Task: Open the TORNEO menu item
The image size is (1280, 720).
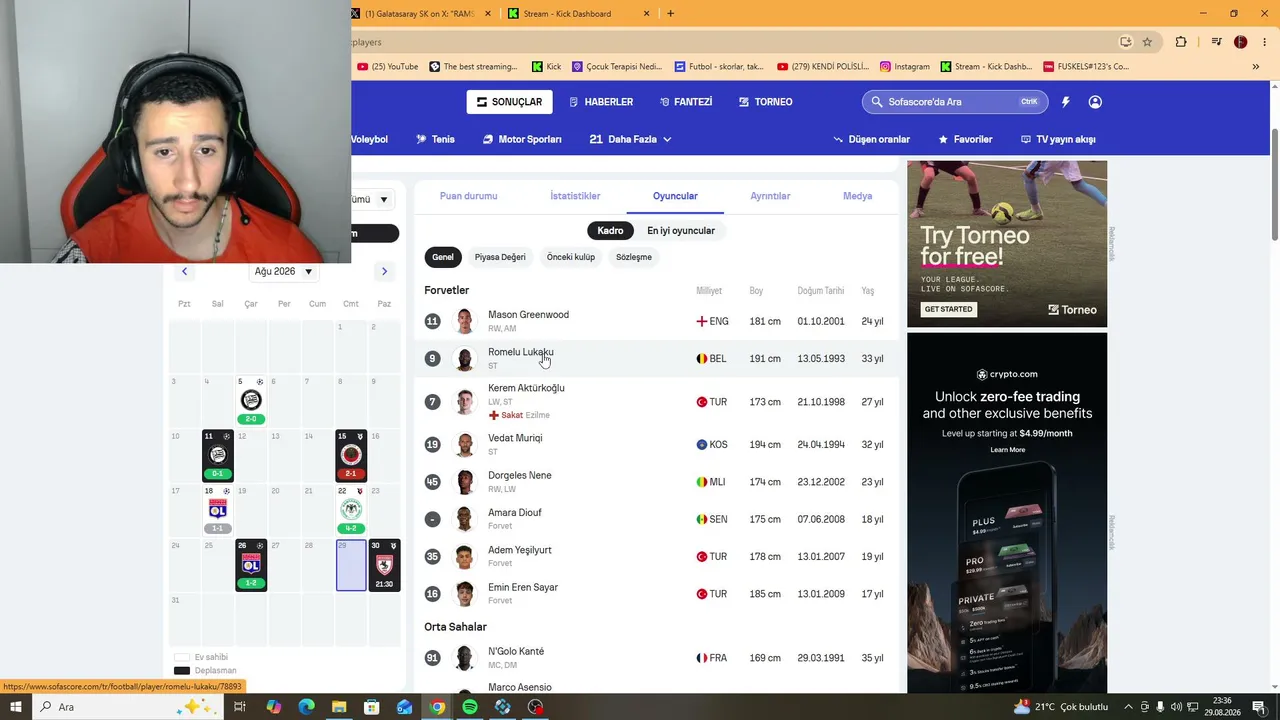Action: (765, 102)
